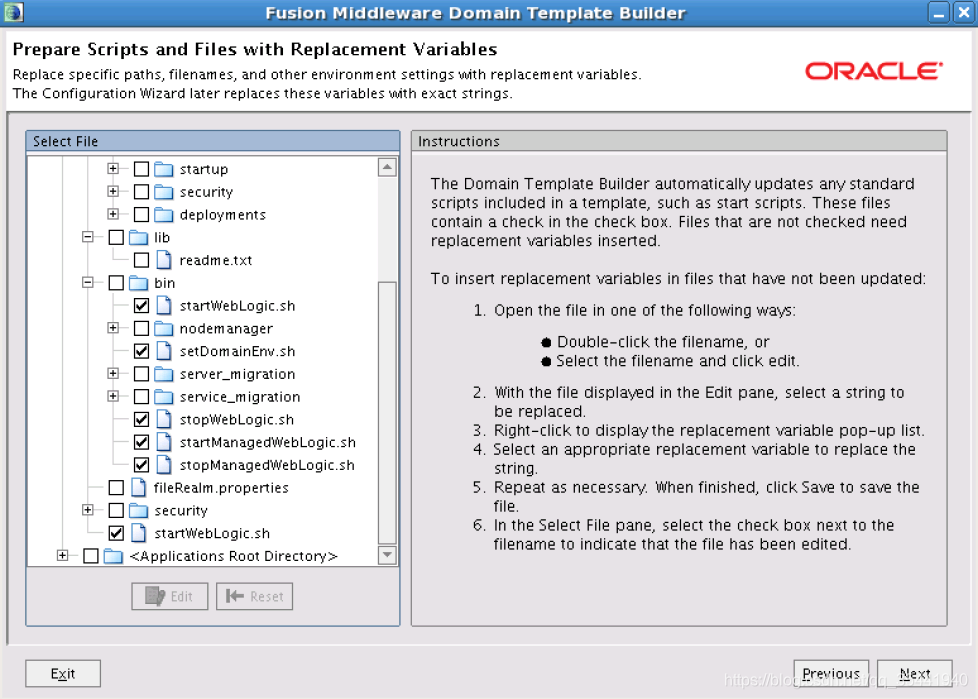
Task: Check the readme.txt checkbox
Action: pyautogui.click(x=142, y=260)
